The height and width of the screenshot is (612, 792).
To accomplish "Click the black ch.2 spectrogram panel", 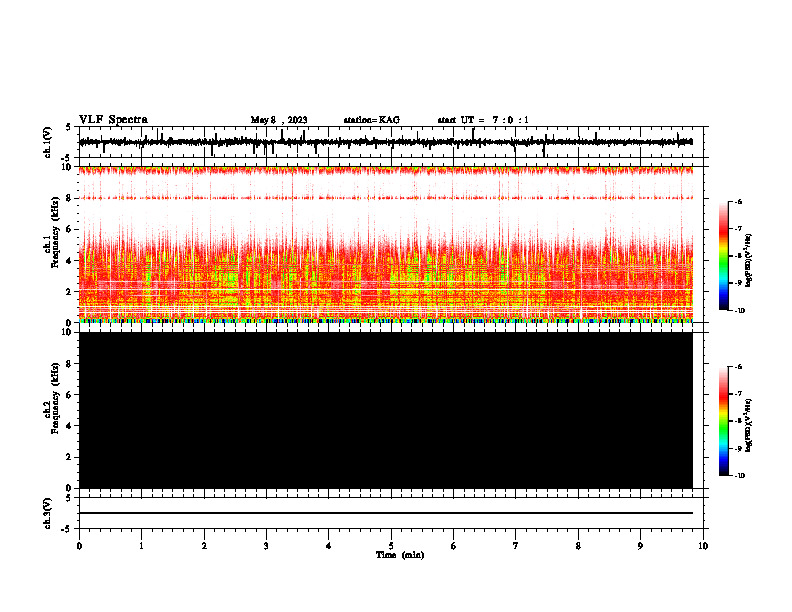I will 386,410.
